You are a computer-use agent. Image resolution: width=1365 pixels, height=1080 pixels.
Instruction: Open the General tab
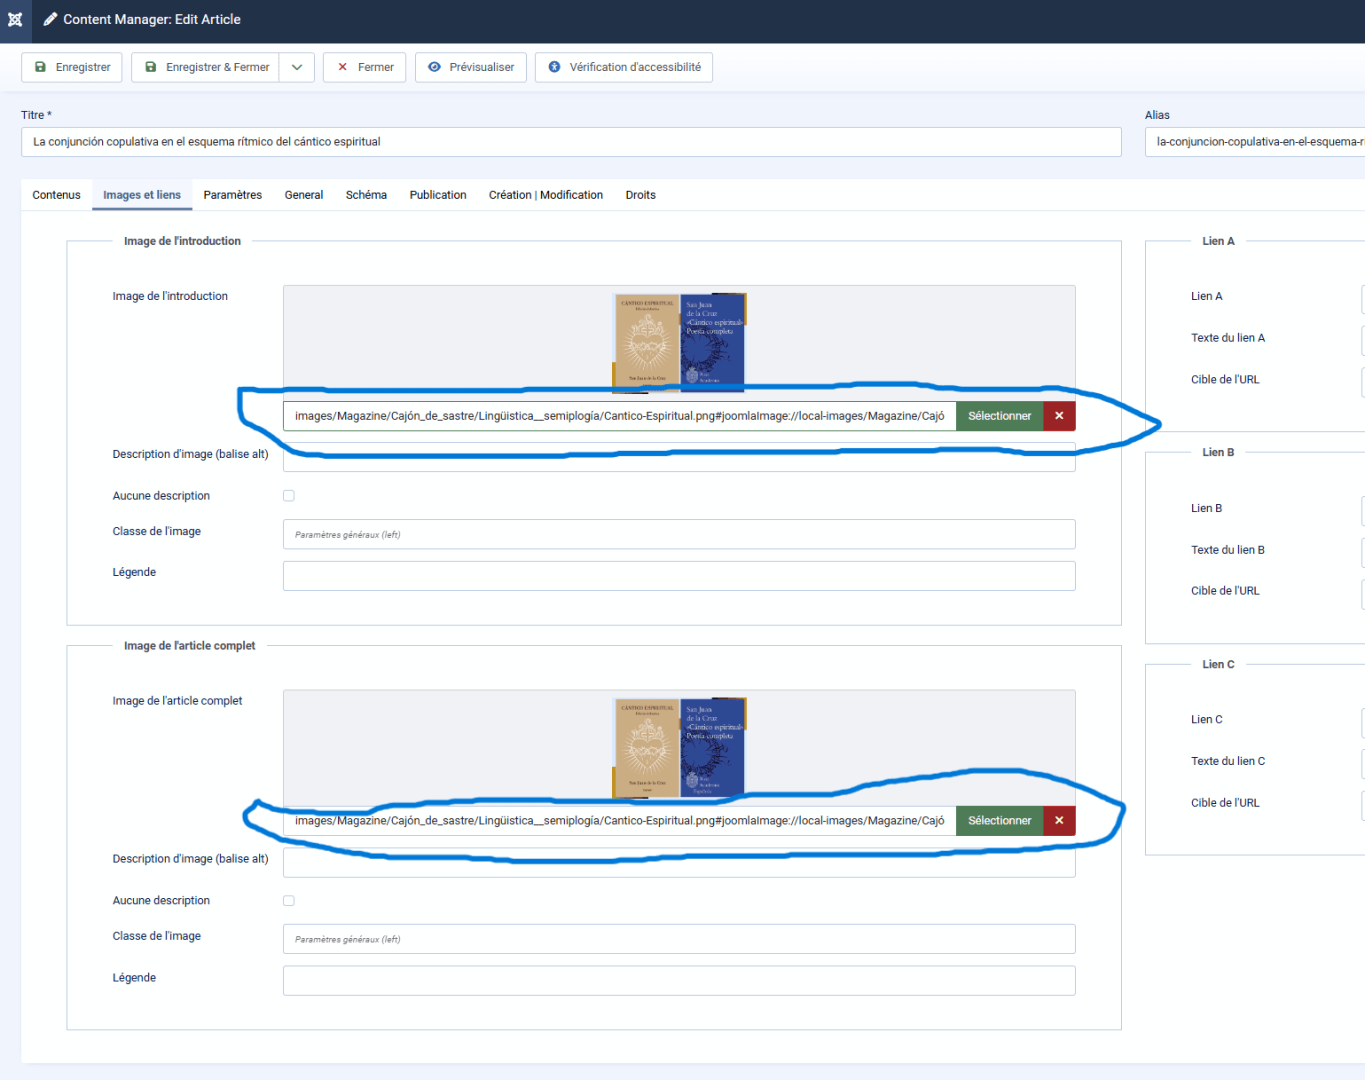tap(304, 195)
